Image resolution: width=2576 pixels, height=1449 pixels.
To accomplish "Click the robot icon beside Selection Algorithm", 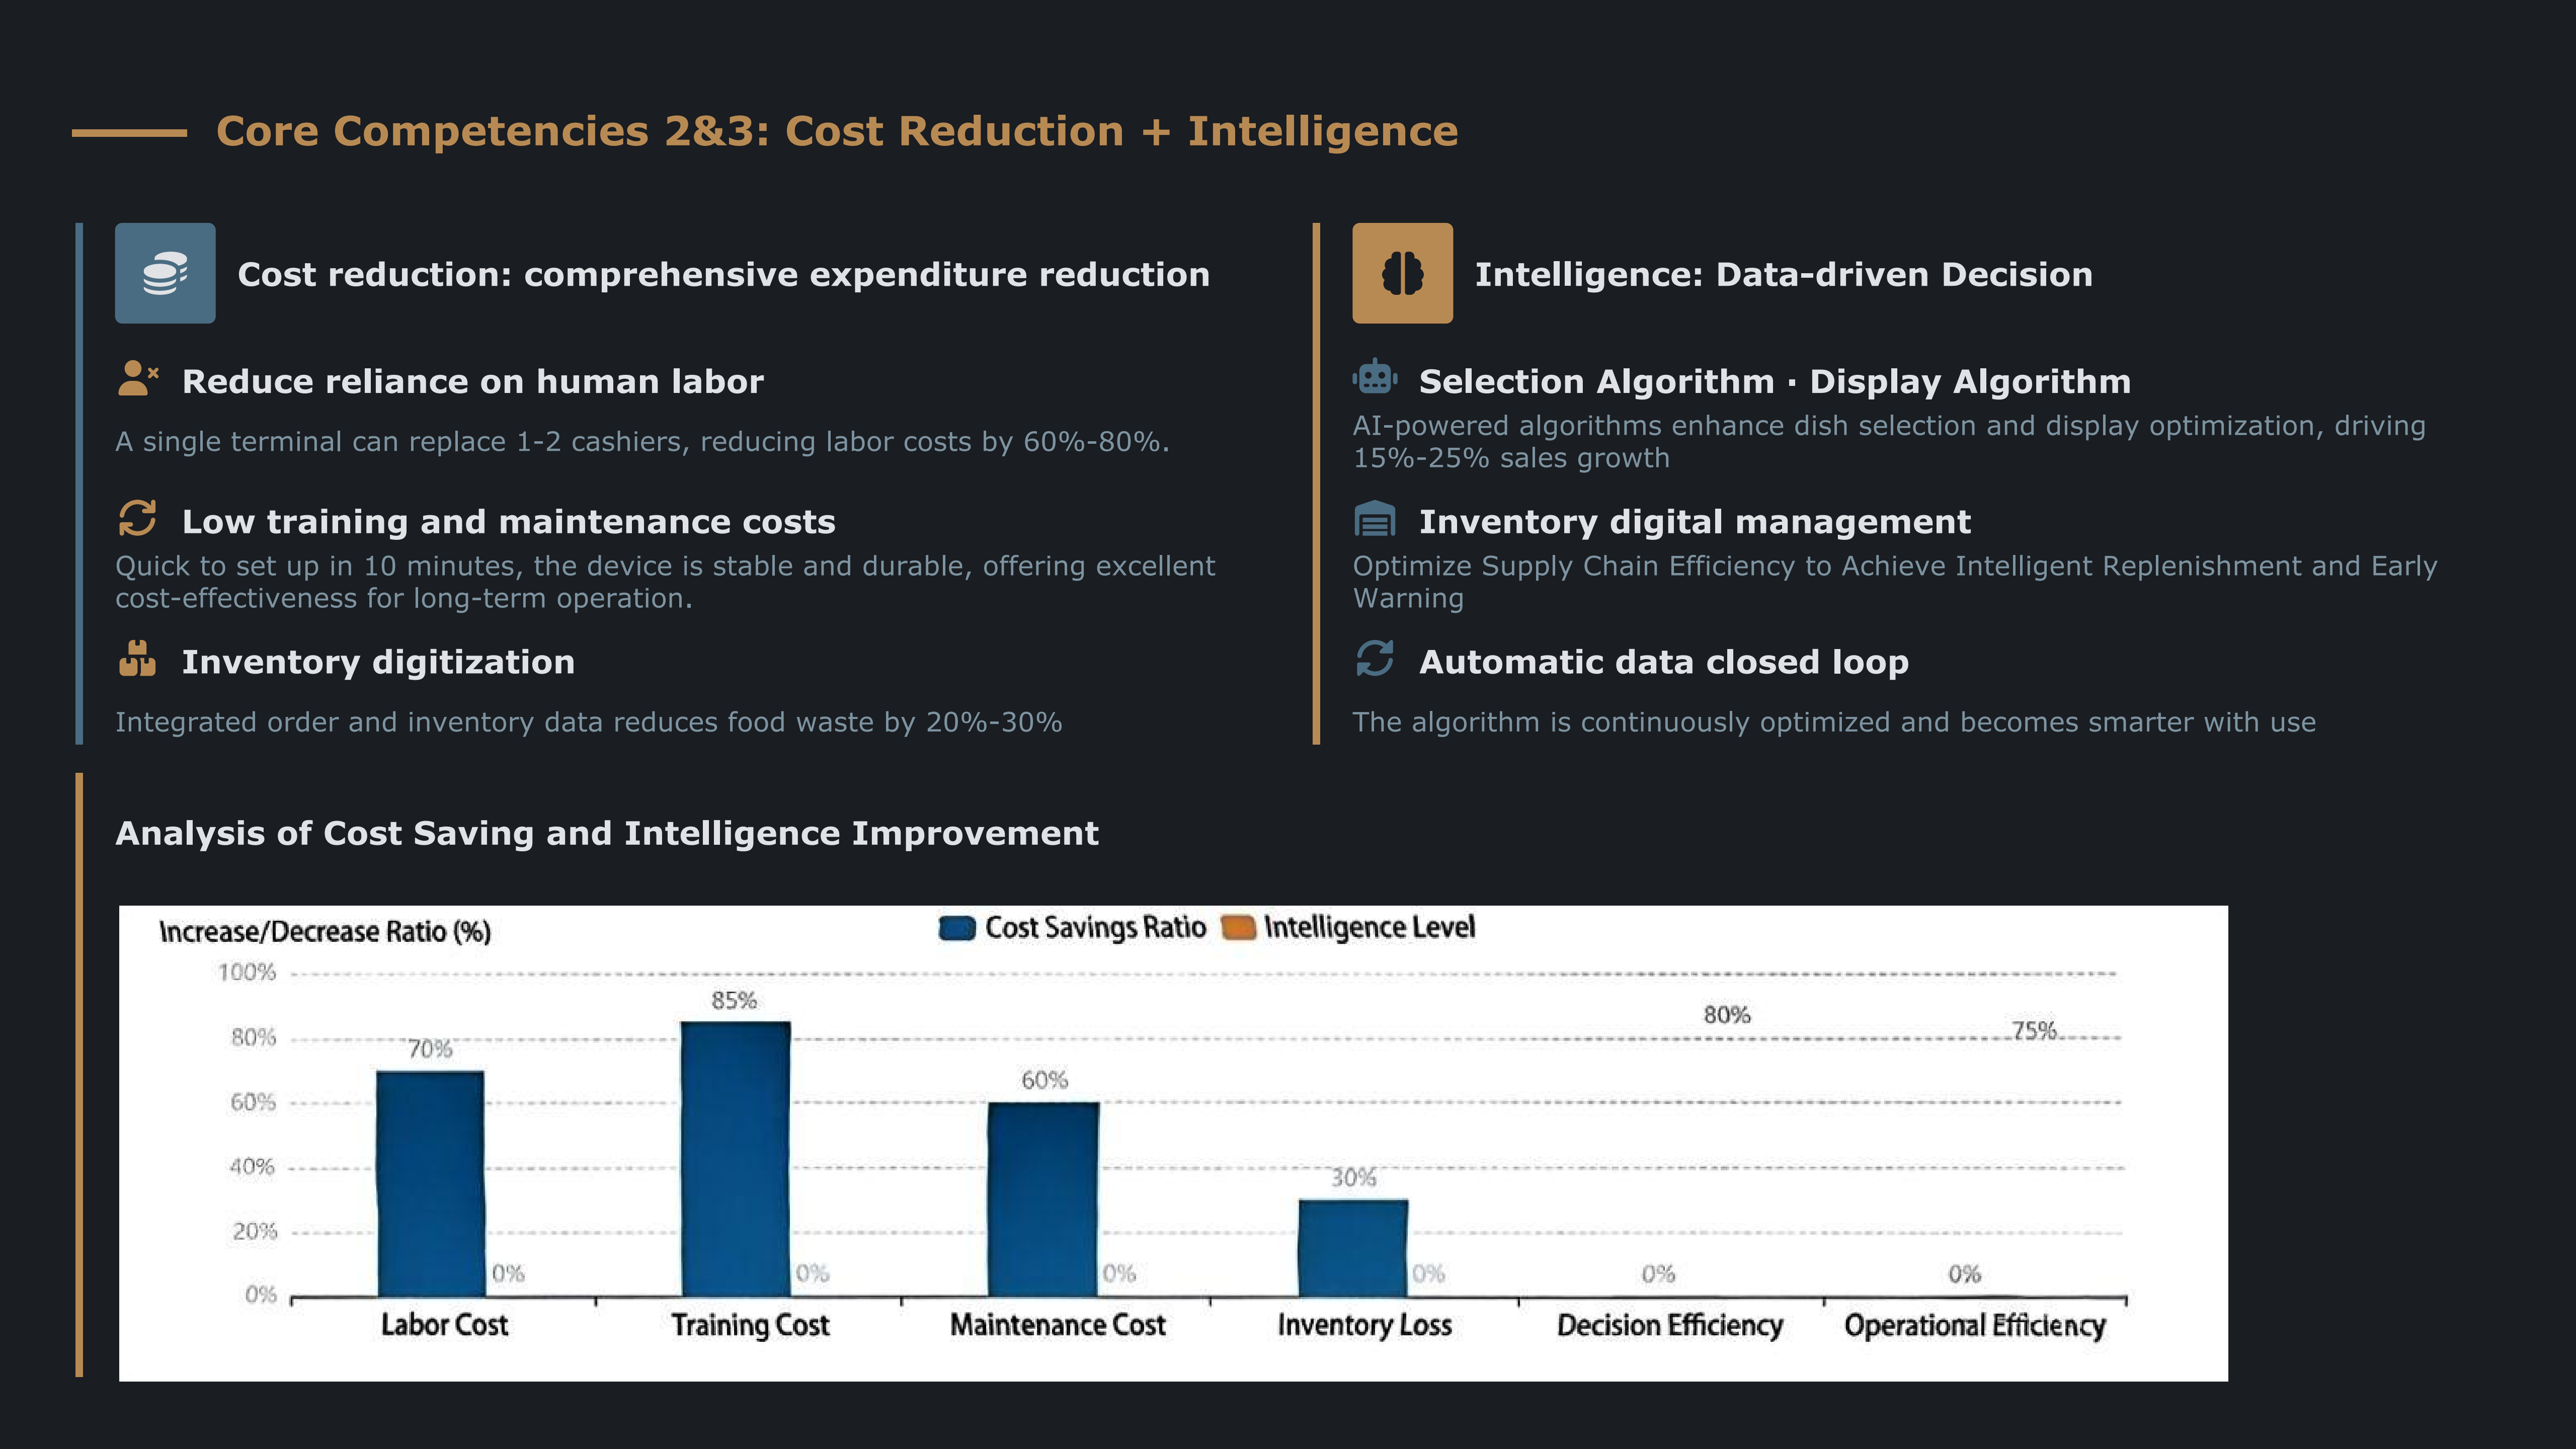I will tap(1375, 378).
